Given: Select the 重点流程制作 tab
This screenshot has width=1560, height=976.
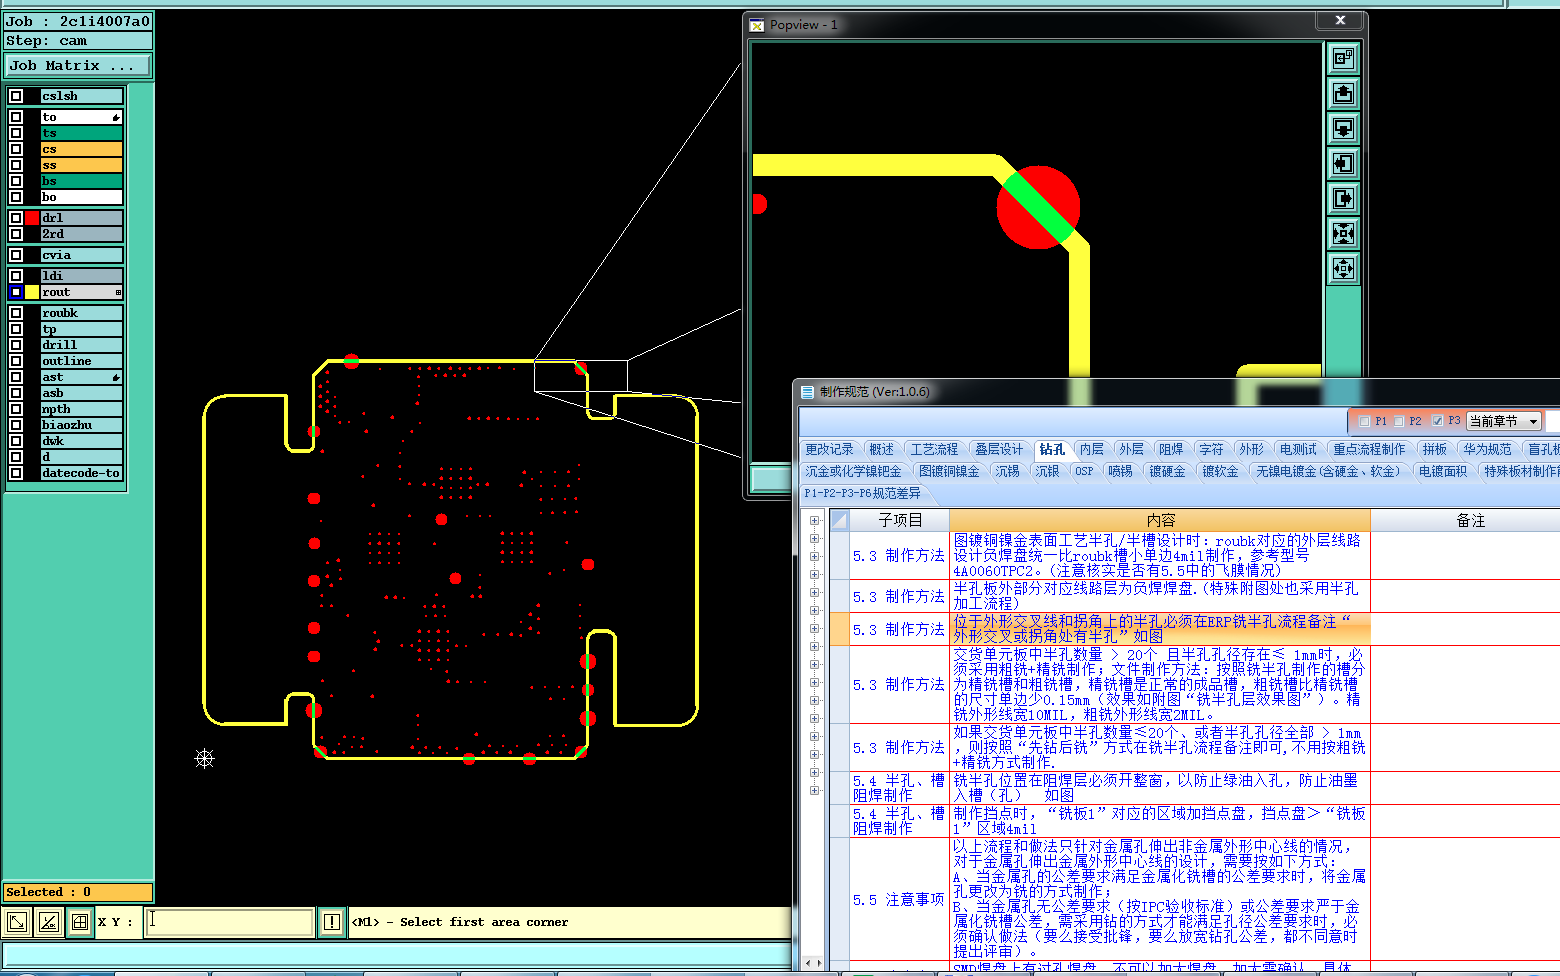Looking at the screenshot, I should tap(1369, 449).
